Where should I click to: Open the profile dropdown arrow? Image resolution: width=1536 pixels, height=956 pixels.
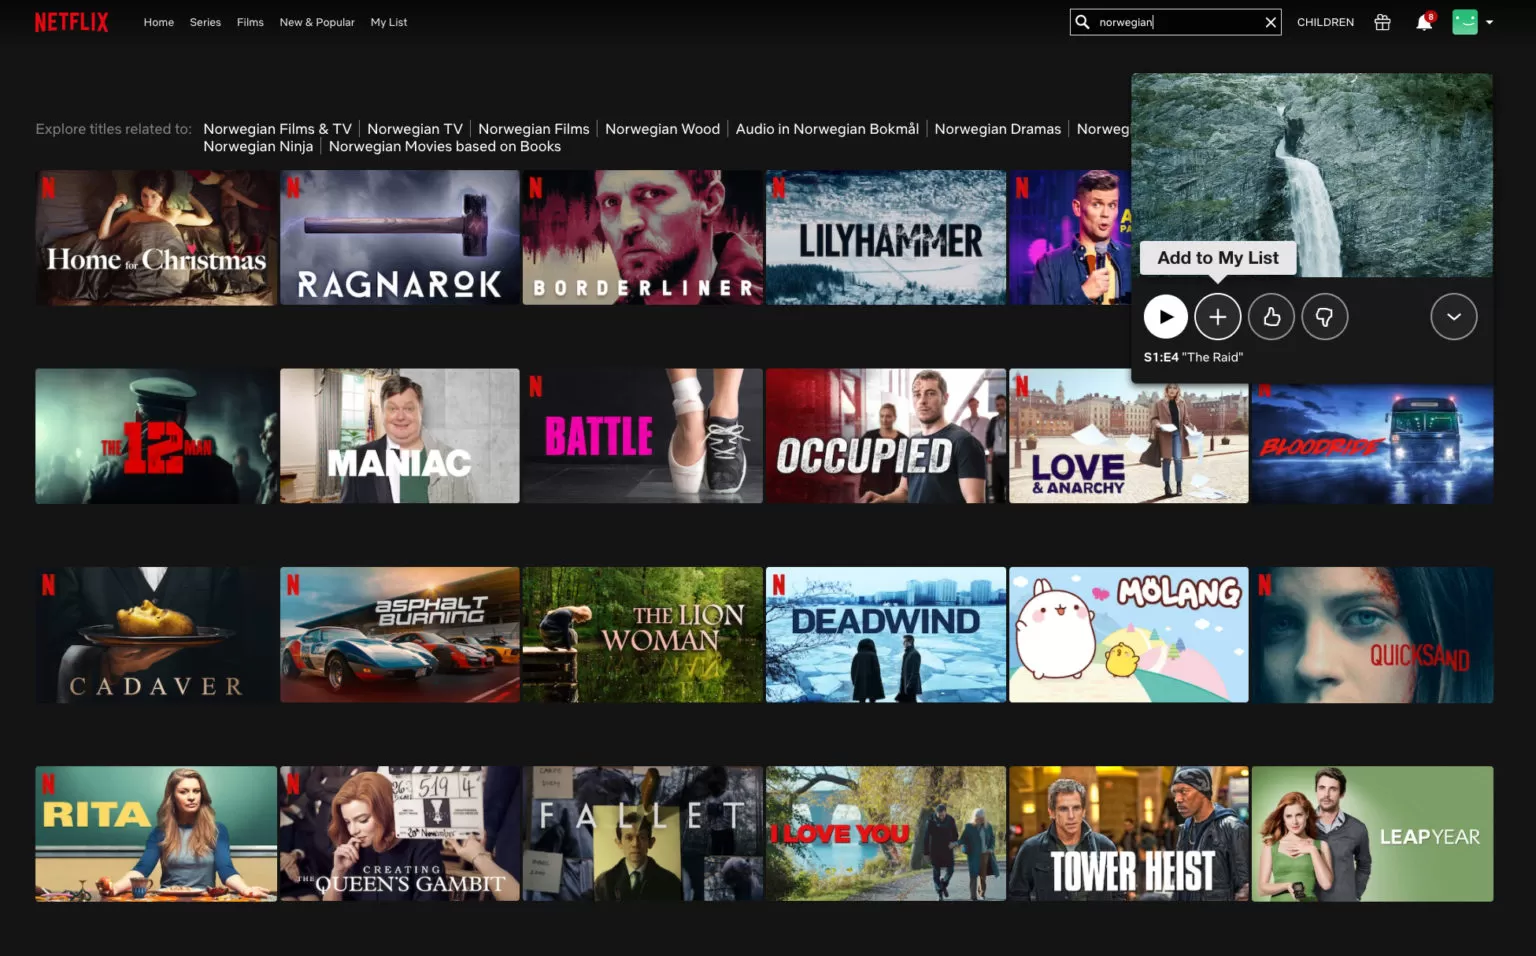click(1489, 22)
